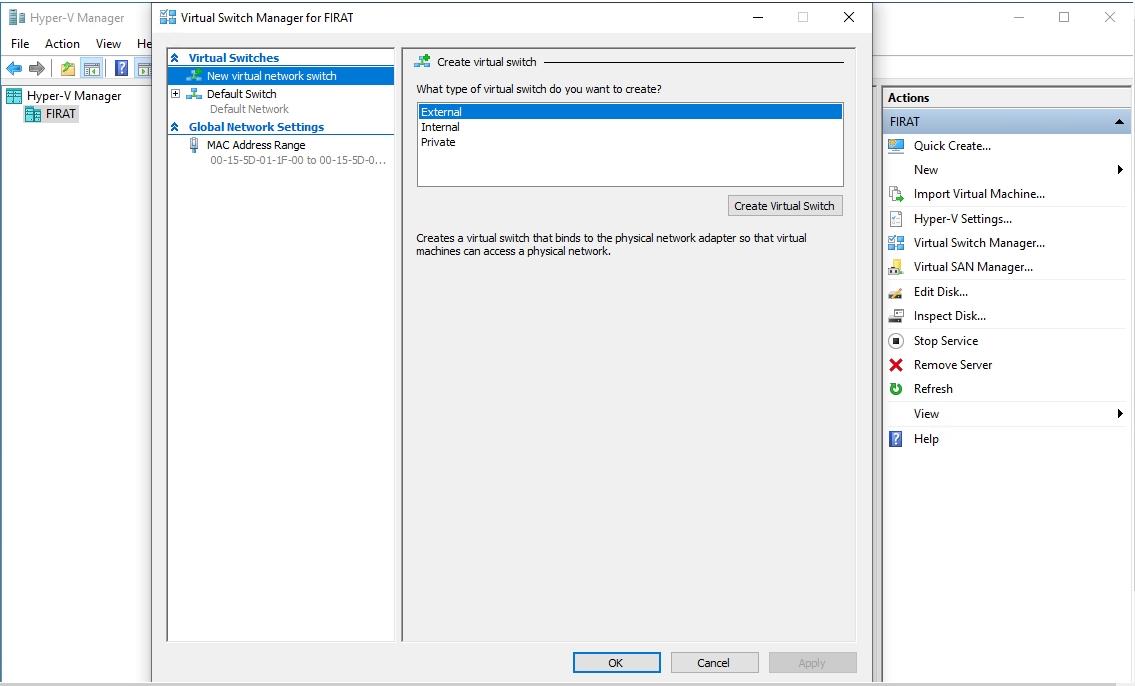Select FIRAT server node label
Viewport: 1135px width, 686px height.
tap(61, 114)
